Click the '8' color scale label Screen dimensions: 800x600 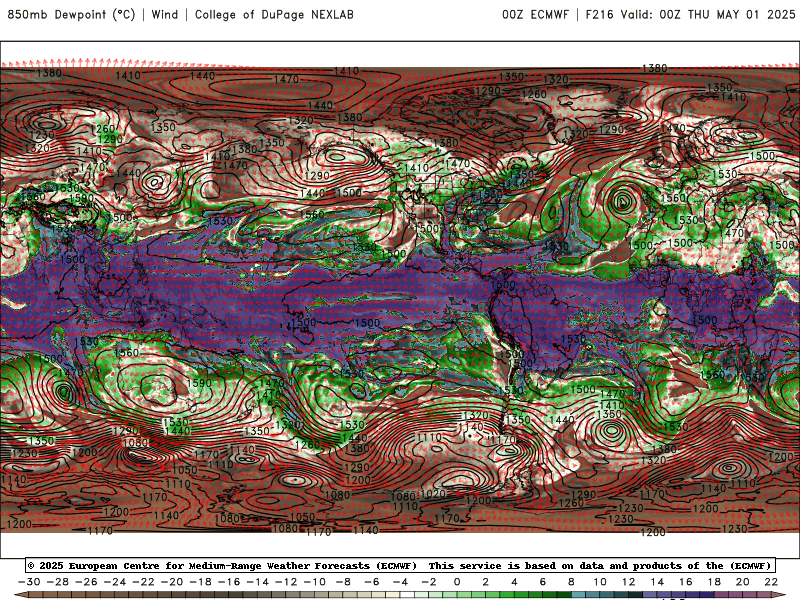(x=571, y=582)
